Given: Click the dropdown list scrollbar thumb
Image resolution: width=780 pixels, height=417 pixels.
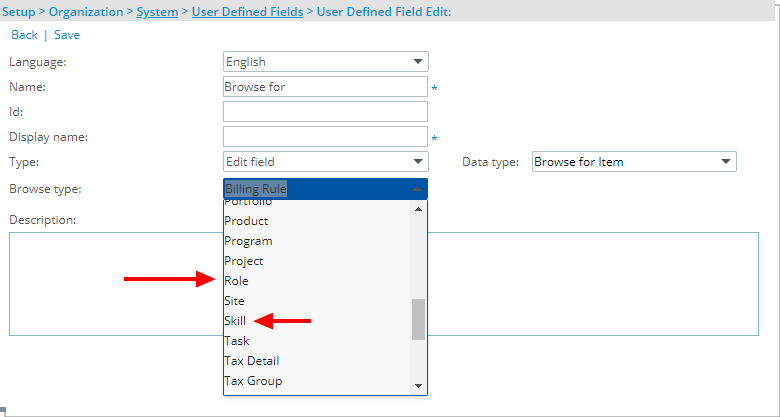Looking at the screenshot, I should pyautogui.click(x=418, y=319).
